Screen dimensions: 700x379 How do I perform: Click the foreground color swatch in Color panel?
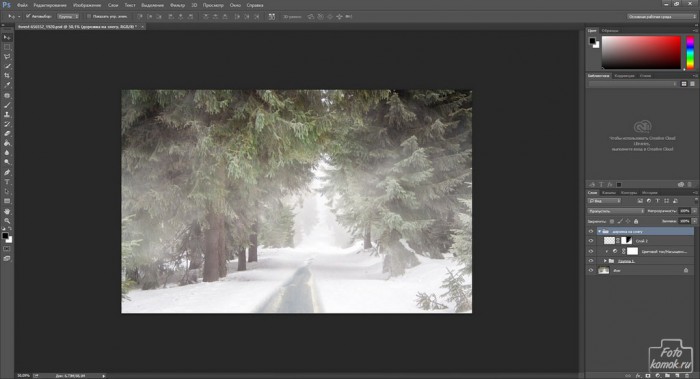pyautogui.click(x=592, y=41)
